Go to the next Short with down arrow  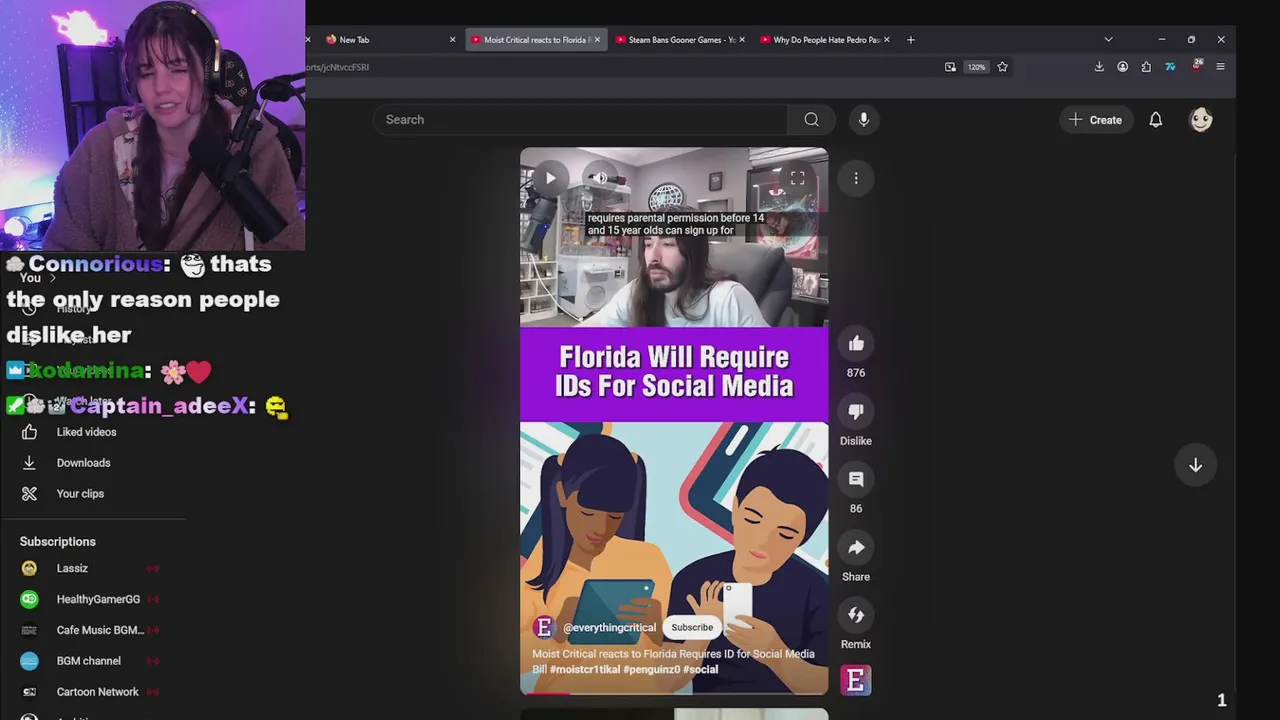[x=1195, y=465]
